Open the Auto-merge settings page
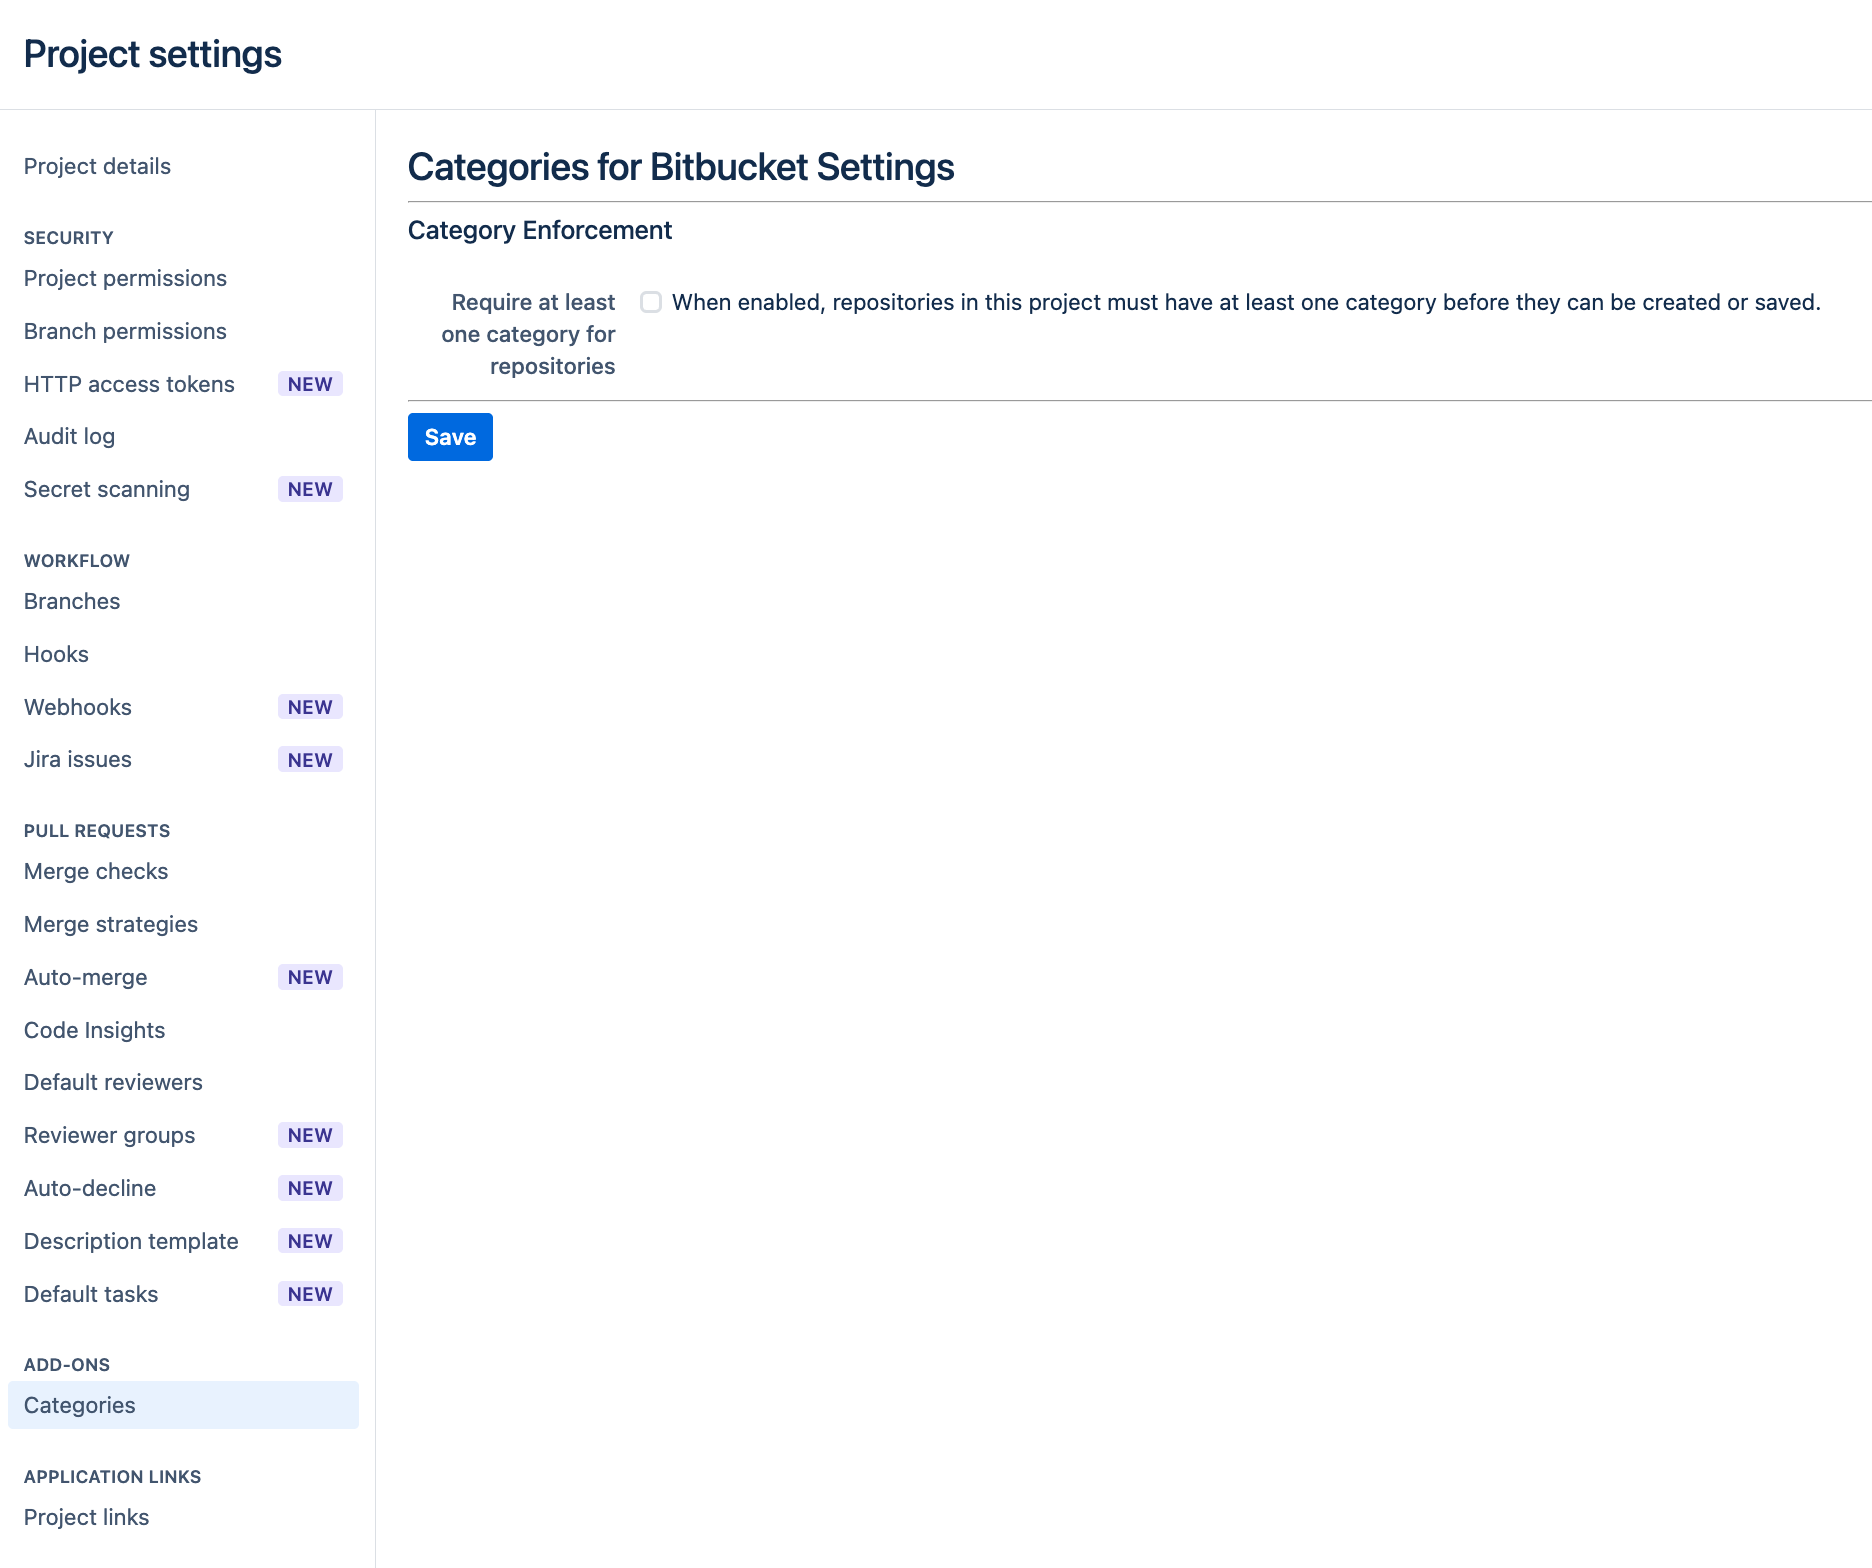This screenshot has width=1872, height=1568. 85,977
